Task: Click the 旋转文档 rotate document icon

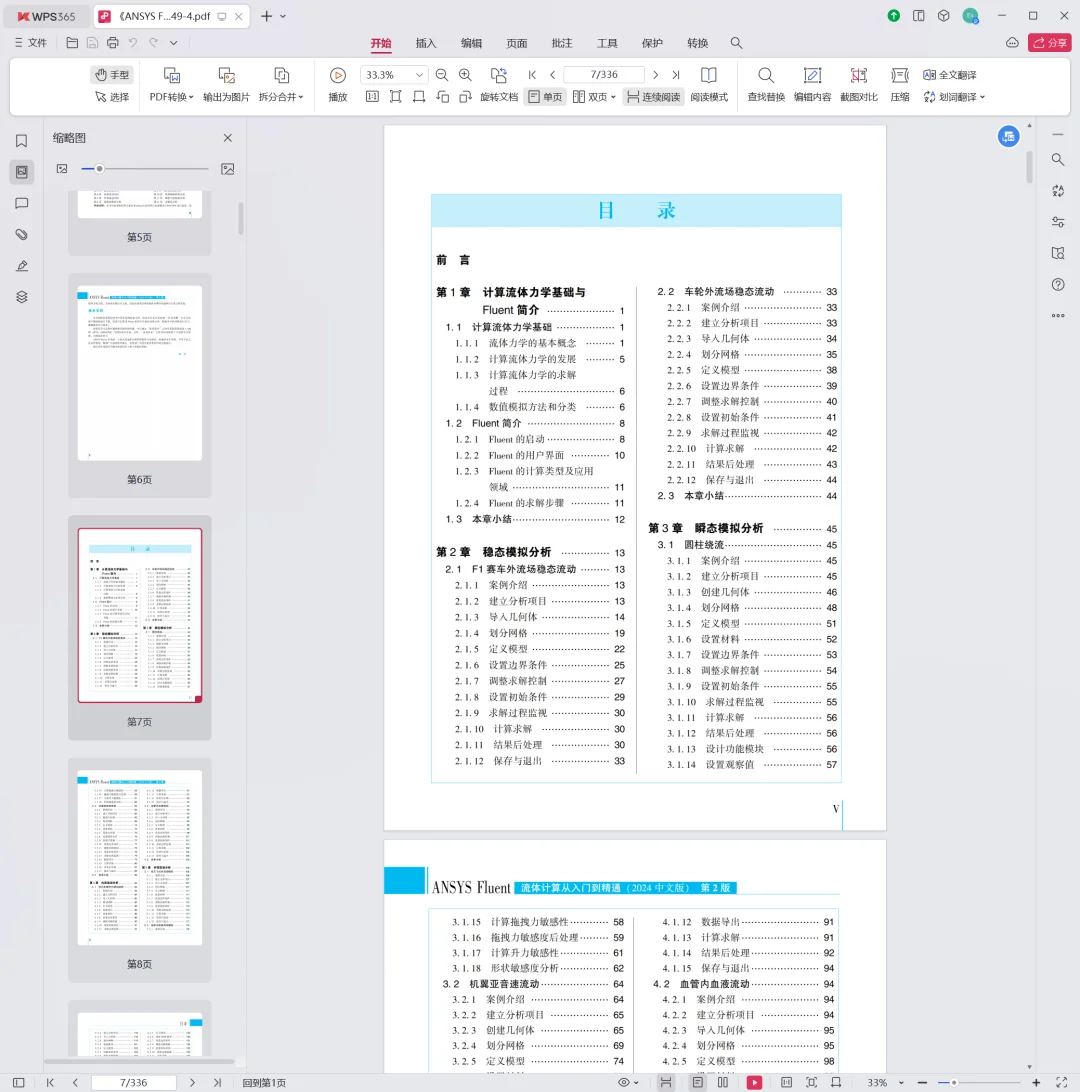Action: (499, 75)
